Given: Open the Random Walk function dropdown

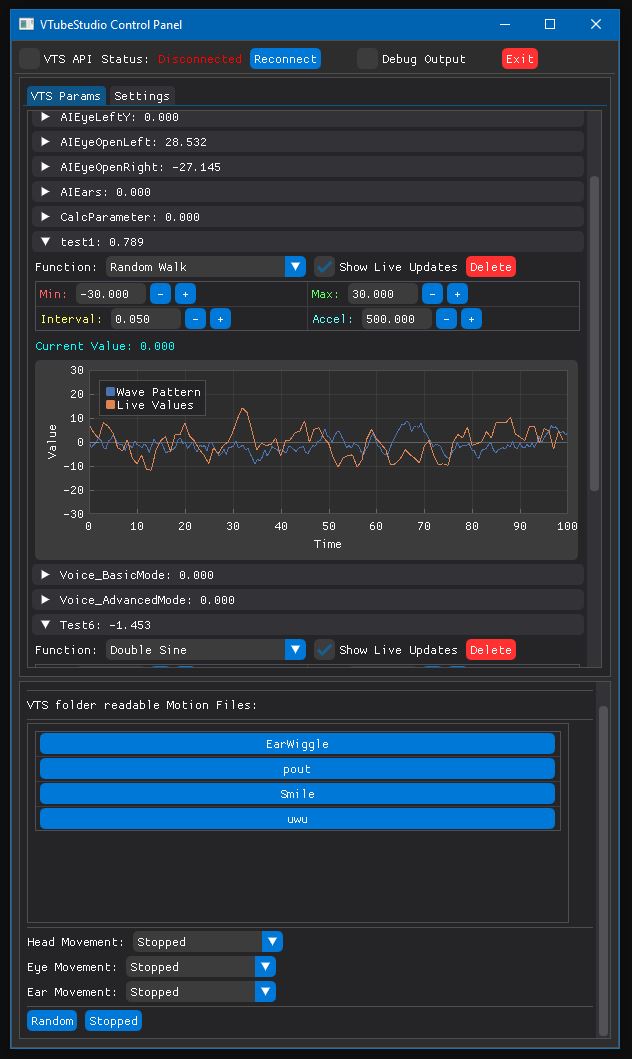Looking at the screenshot, I should 205,267.
